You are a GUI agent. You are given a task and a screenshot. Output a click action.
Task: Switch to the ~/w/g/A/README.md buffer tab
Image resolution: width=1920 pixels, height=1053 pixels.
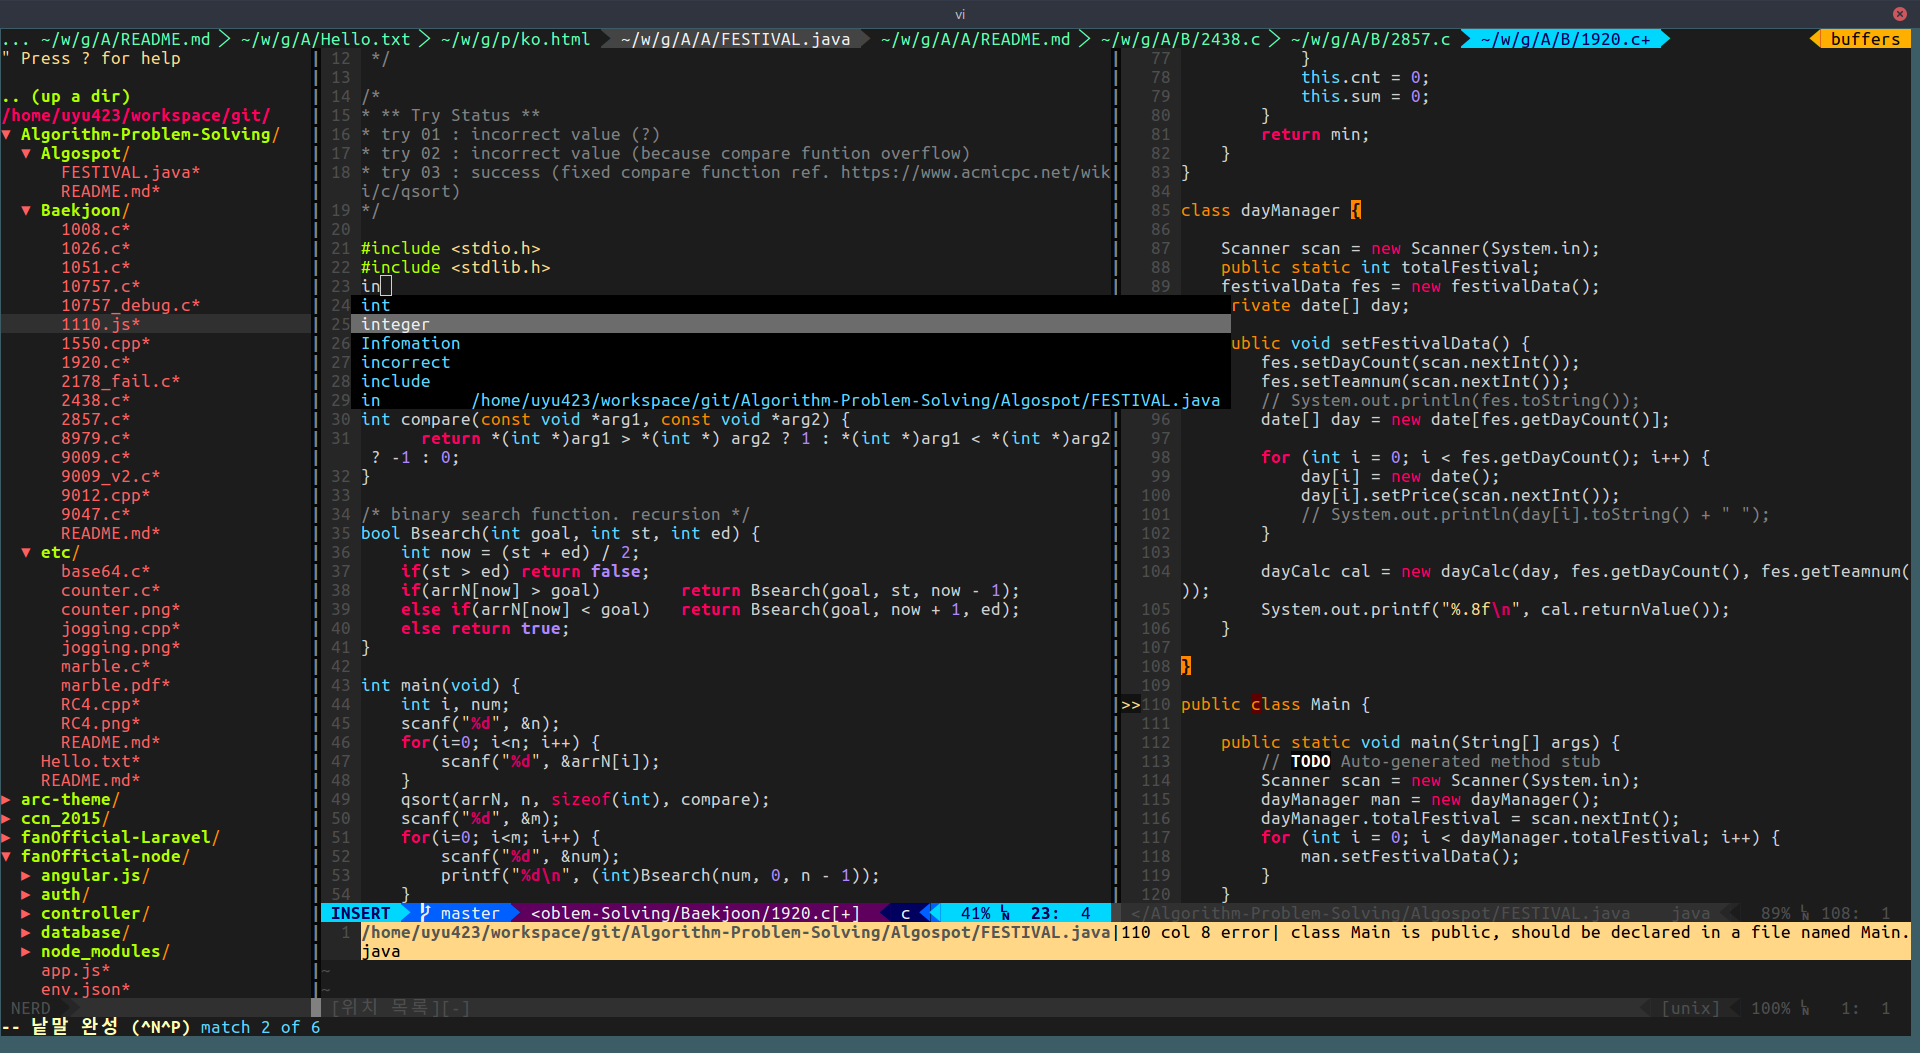pos(125,39)
